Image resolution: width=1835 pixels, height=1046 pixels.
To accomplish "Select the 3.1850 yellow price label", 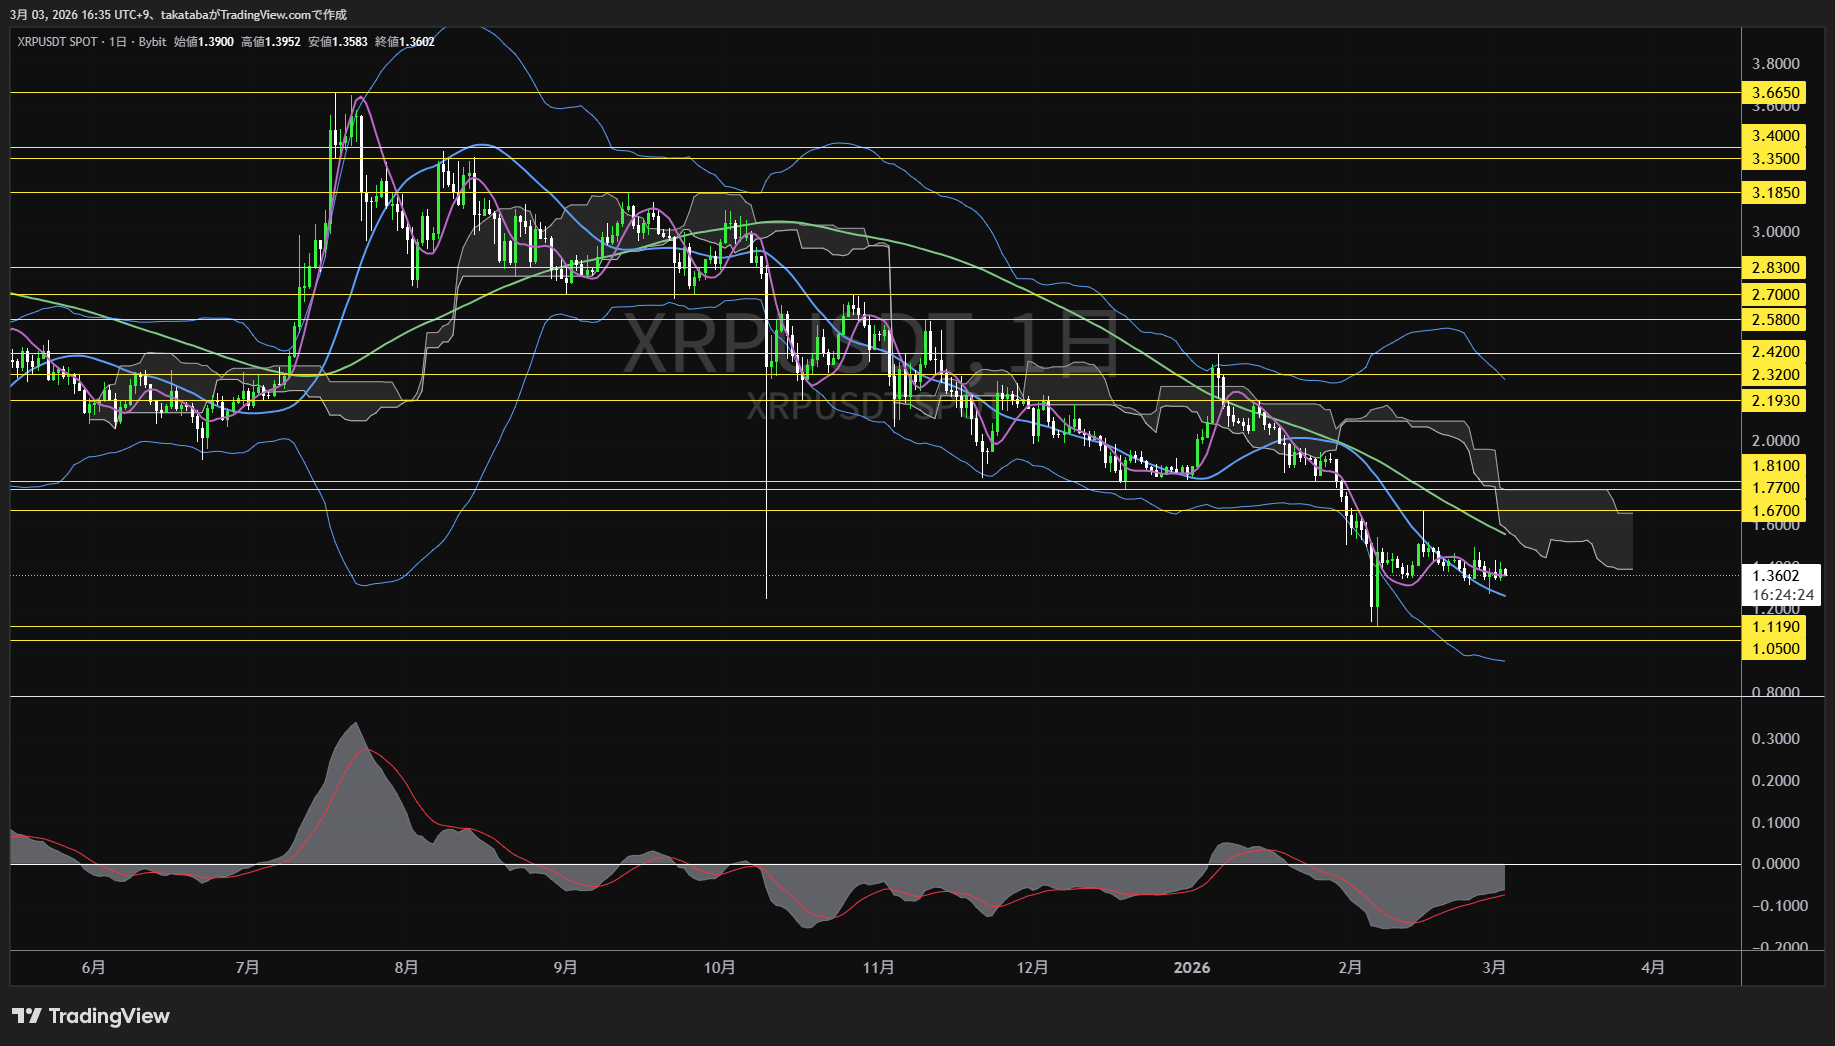I will 1775,193.
